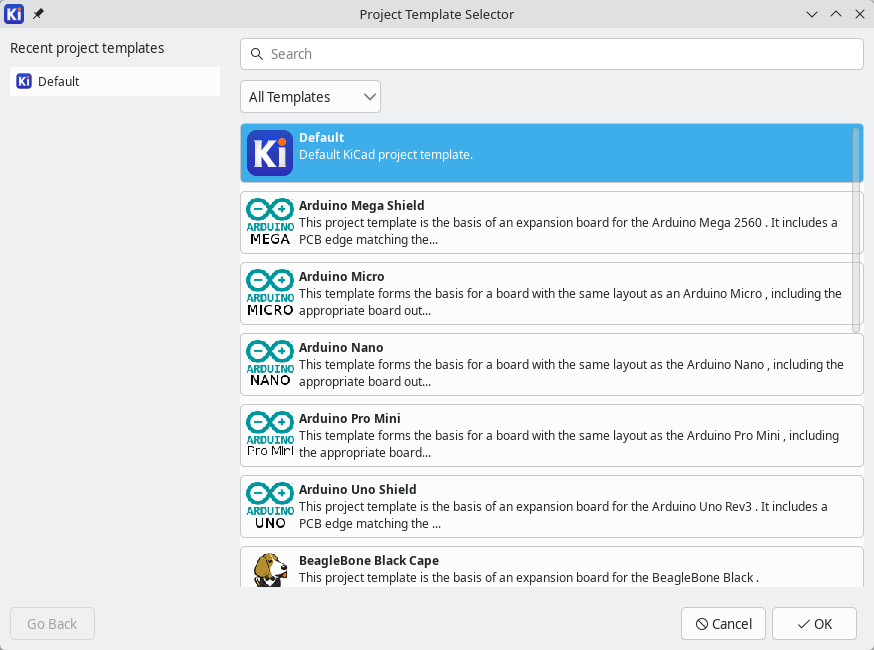This screenshot has width=874, height=650.
Task: Click the KiCad icon in the title bar
Action: coord(15,14)
